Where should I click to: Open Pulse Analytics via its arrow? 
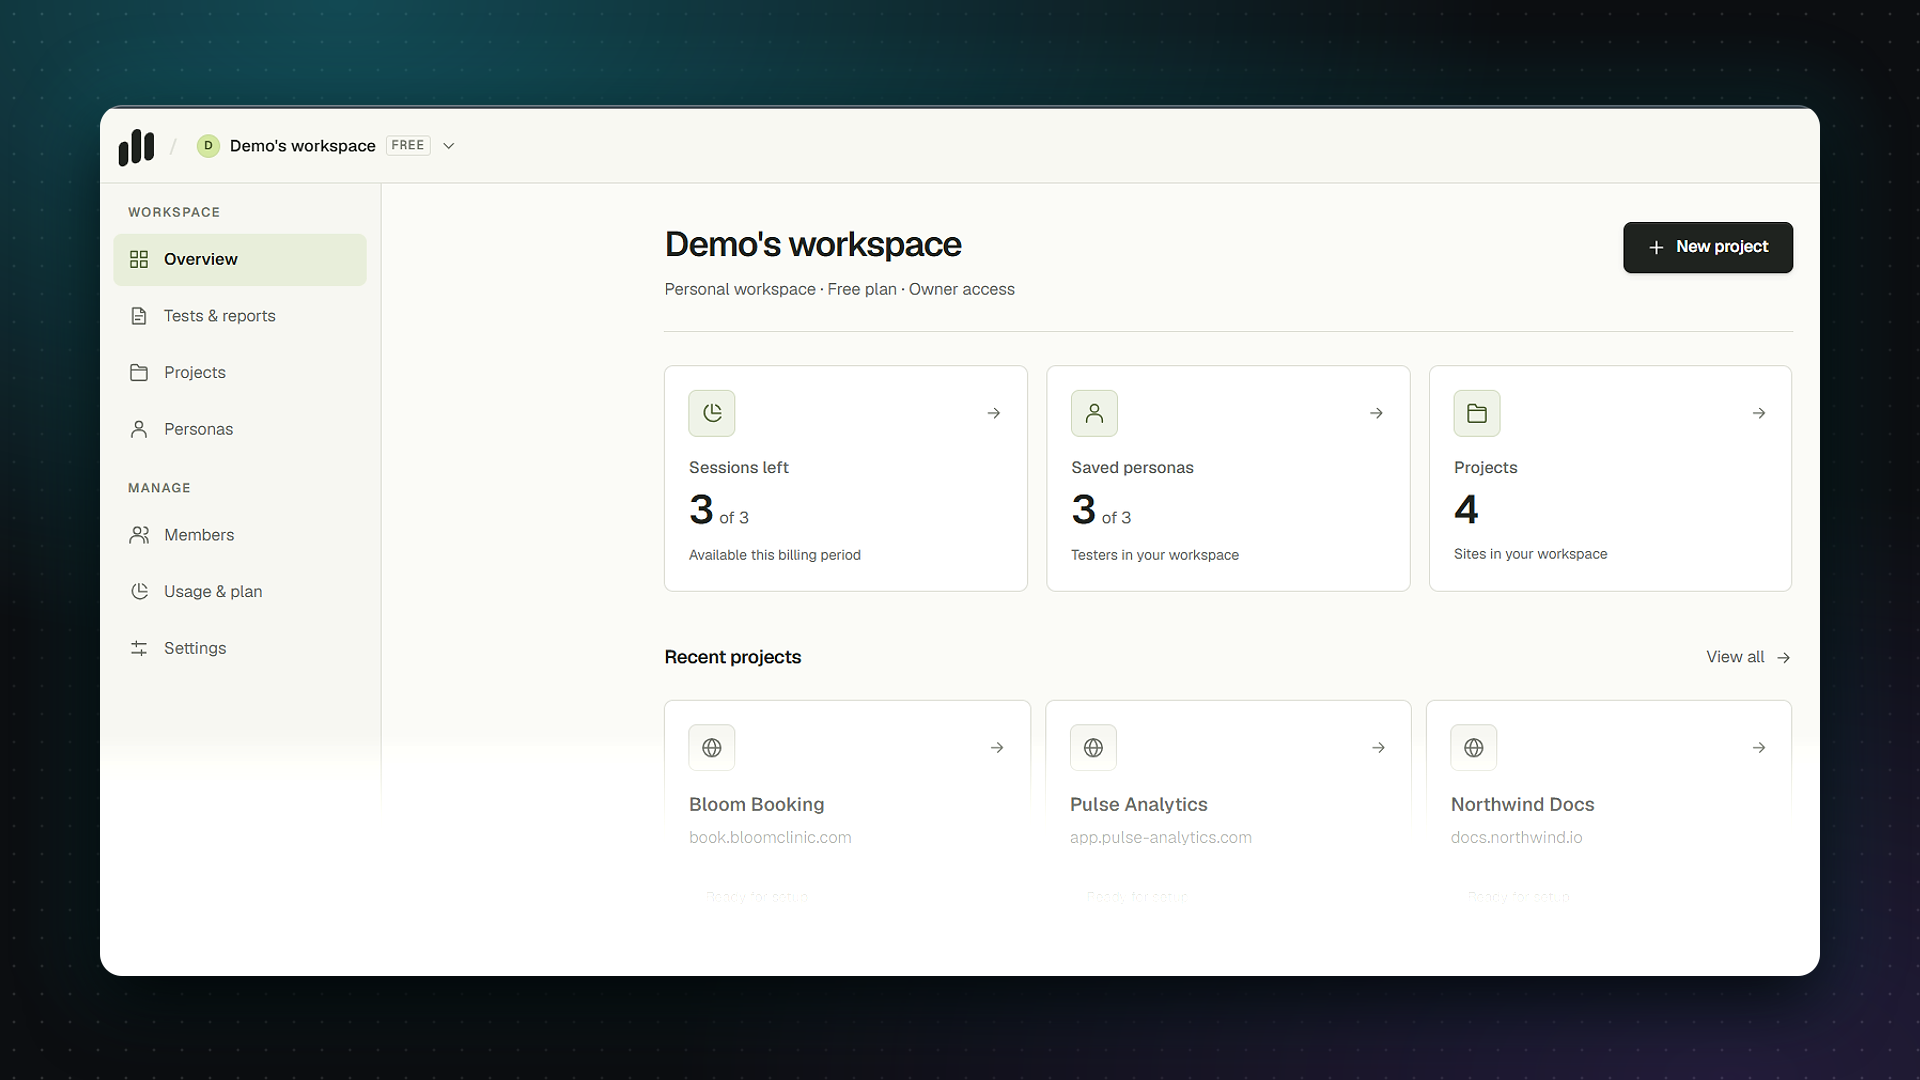[1378, 748]
